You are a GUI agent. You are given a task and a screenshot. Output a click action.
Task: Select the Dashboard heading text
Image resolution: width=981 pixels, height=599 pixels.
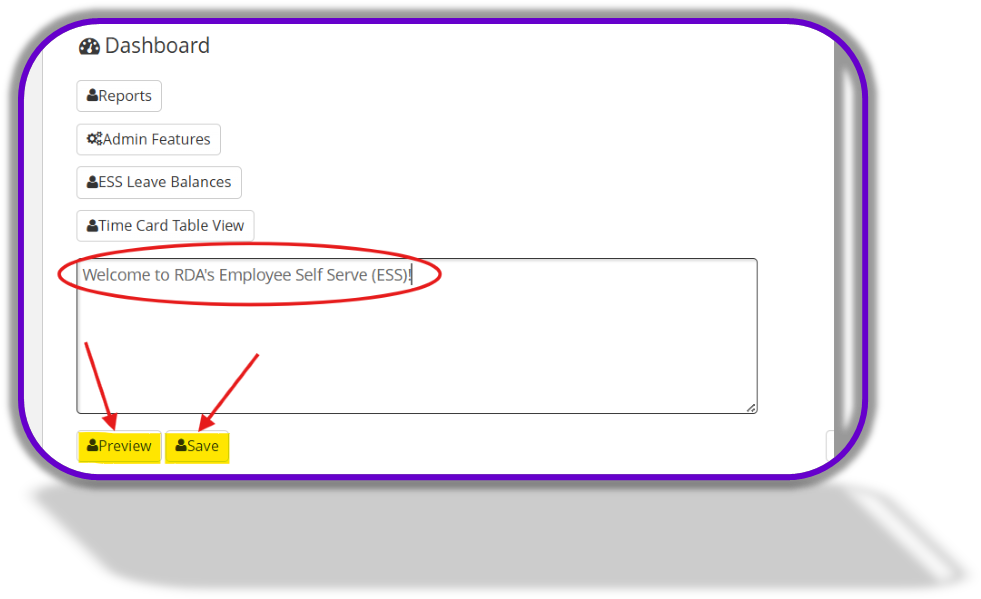point(157,46)
